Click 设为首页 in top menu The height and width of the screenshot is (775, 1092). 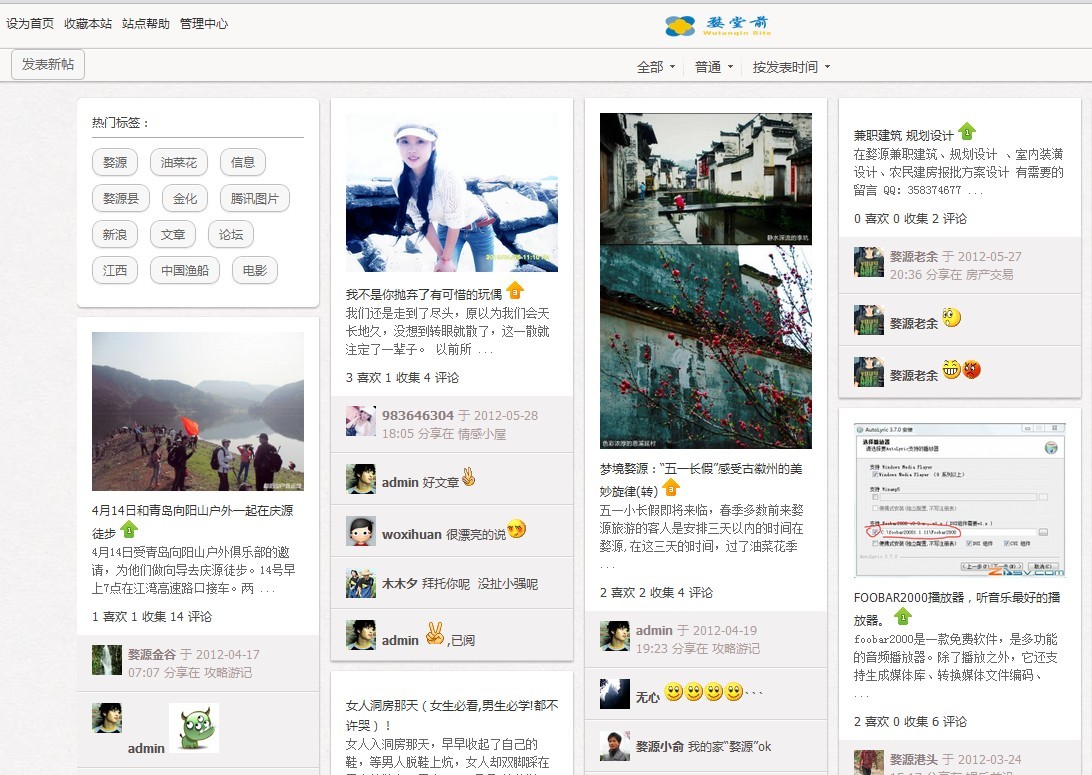pyautogui.click(x=30, y=23)
